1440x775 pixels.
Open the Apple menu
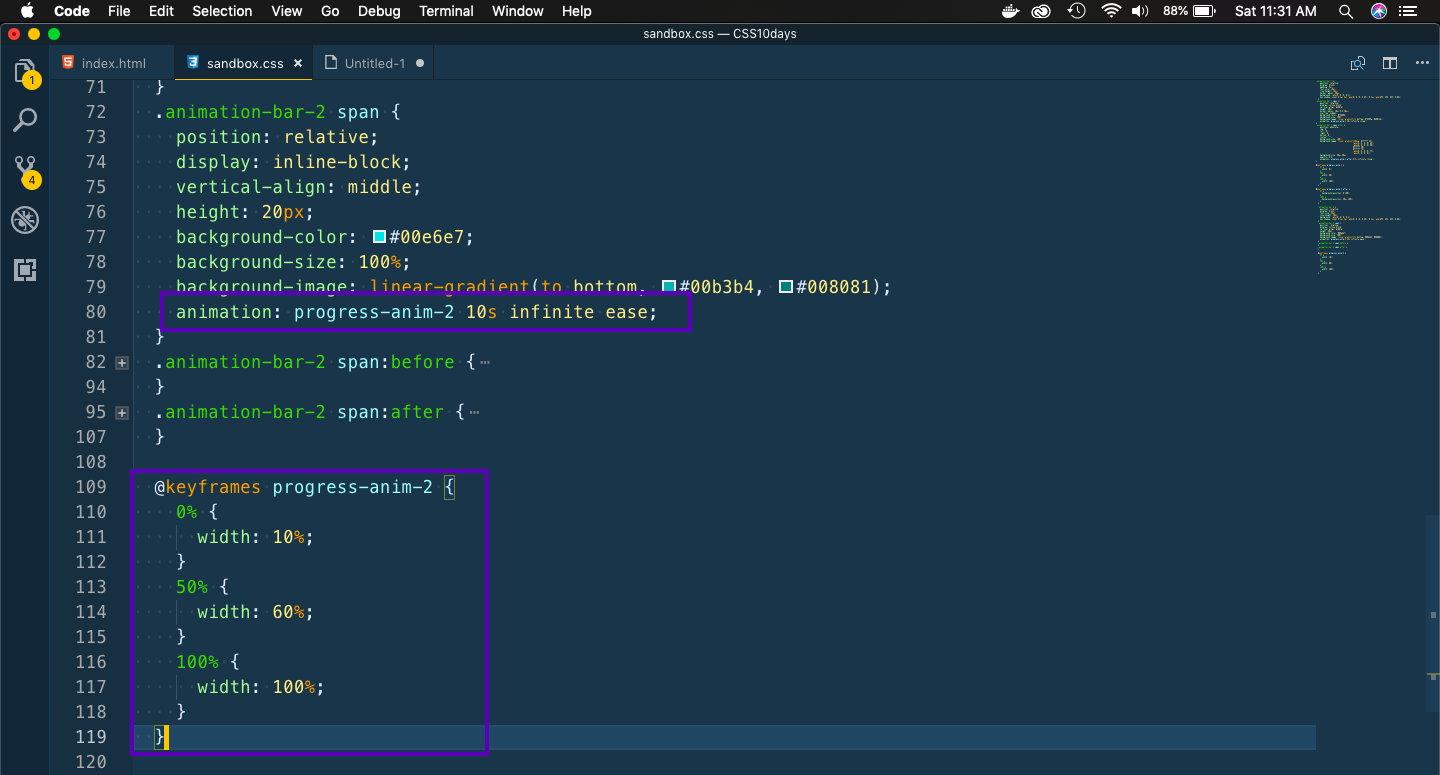[x=27, y=11]
